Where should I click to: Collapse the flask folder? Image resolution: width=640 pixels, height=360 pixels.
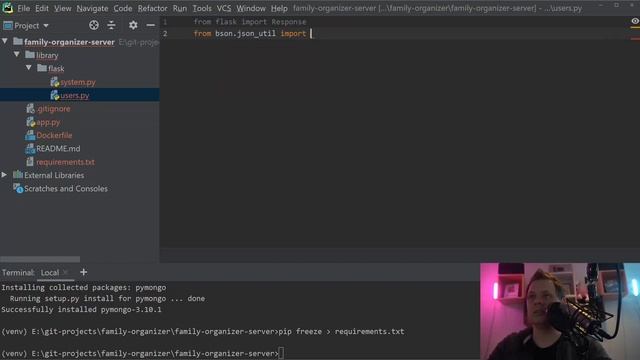click(29, 68)
